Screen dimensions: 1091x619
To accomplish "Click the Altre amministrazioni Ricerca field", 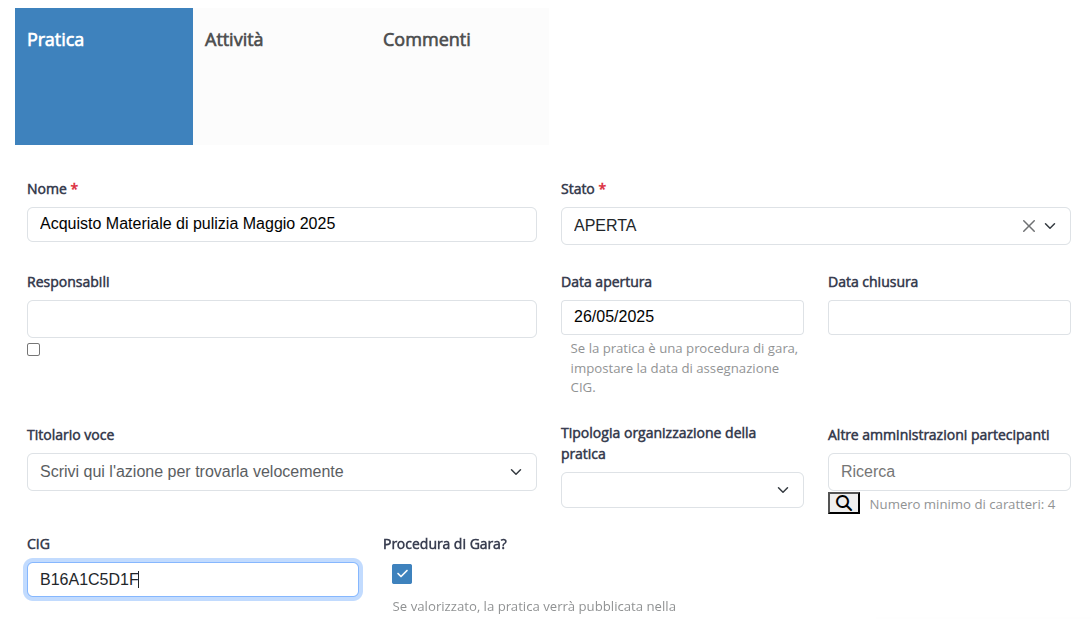I will tap(949, 472).
